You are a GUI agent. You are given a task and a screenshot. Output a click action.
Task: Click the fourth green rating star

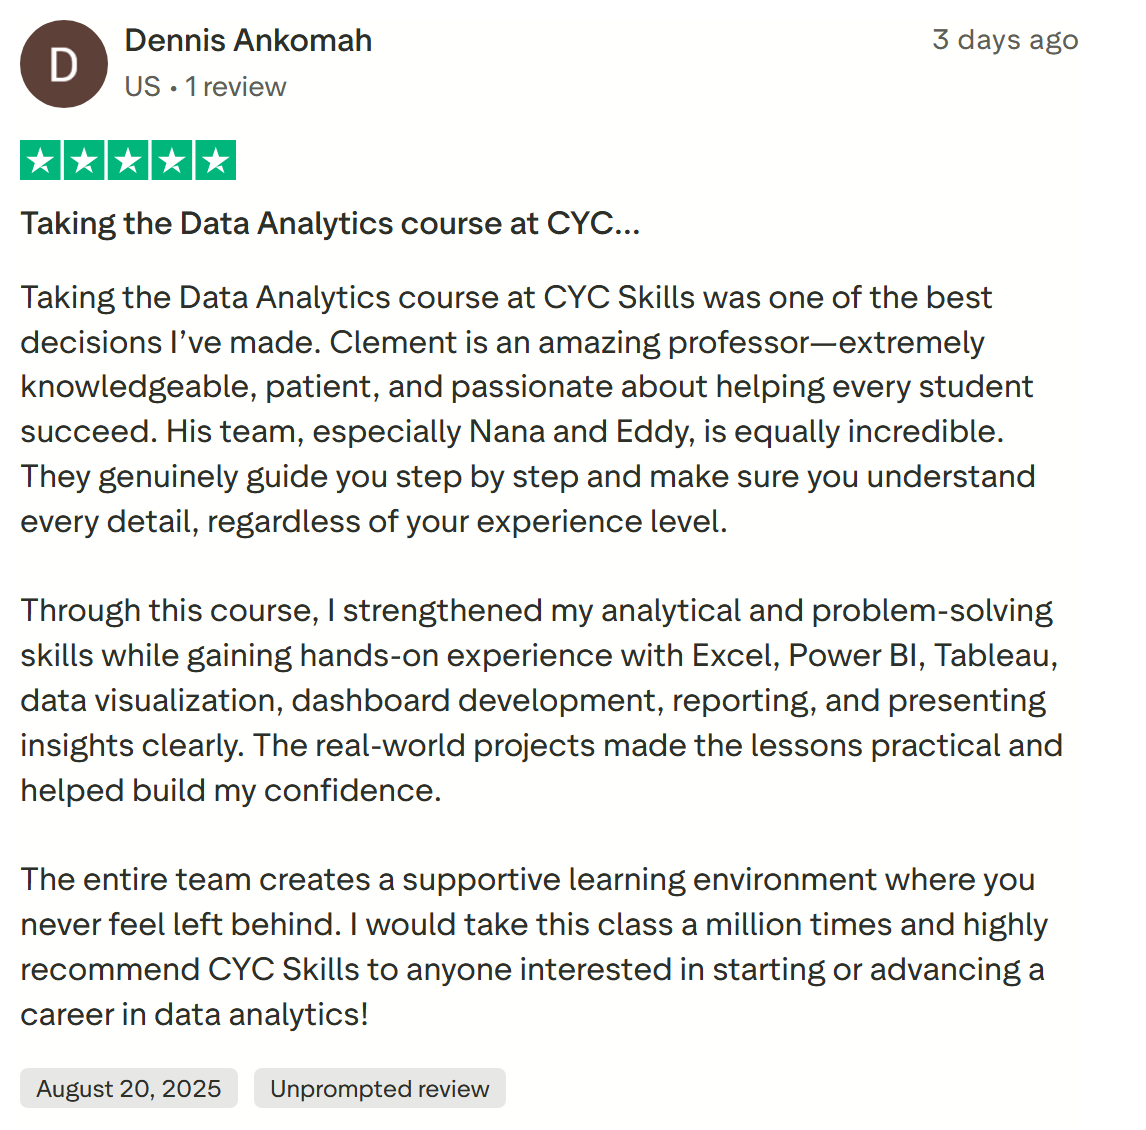(172, 160)
